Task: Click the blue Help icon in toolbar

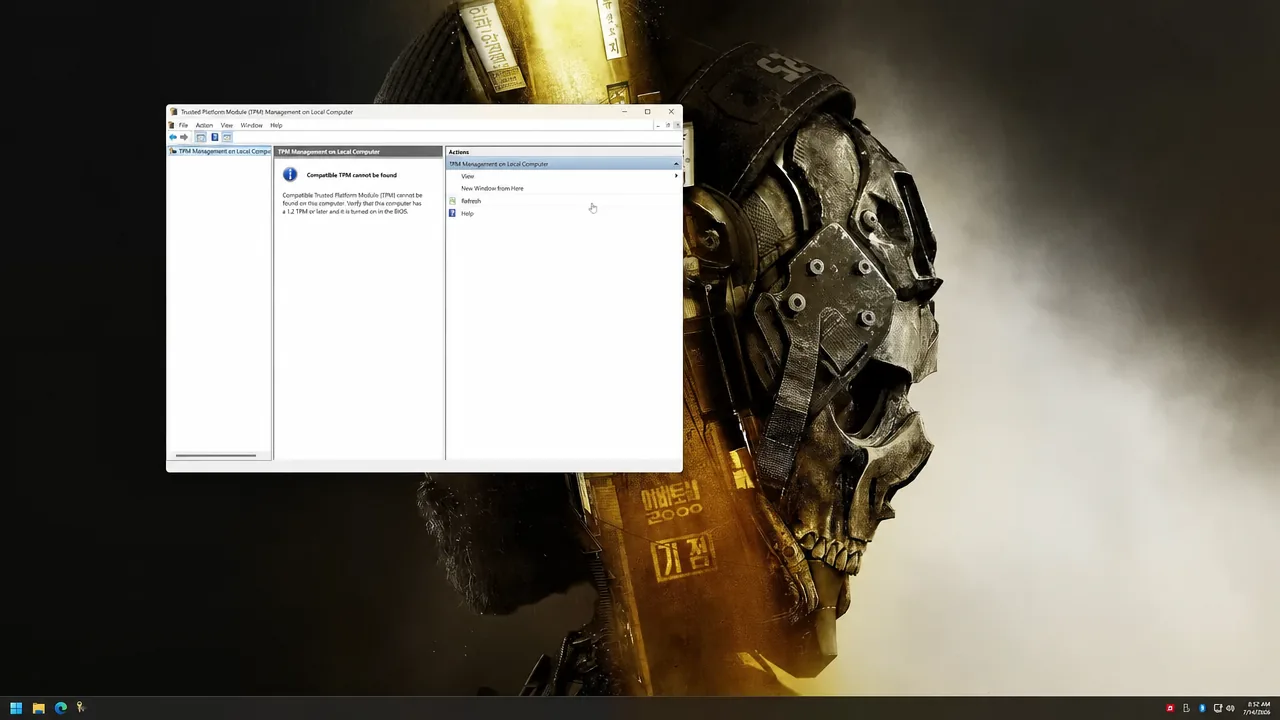Action: pos(214,137)
